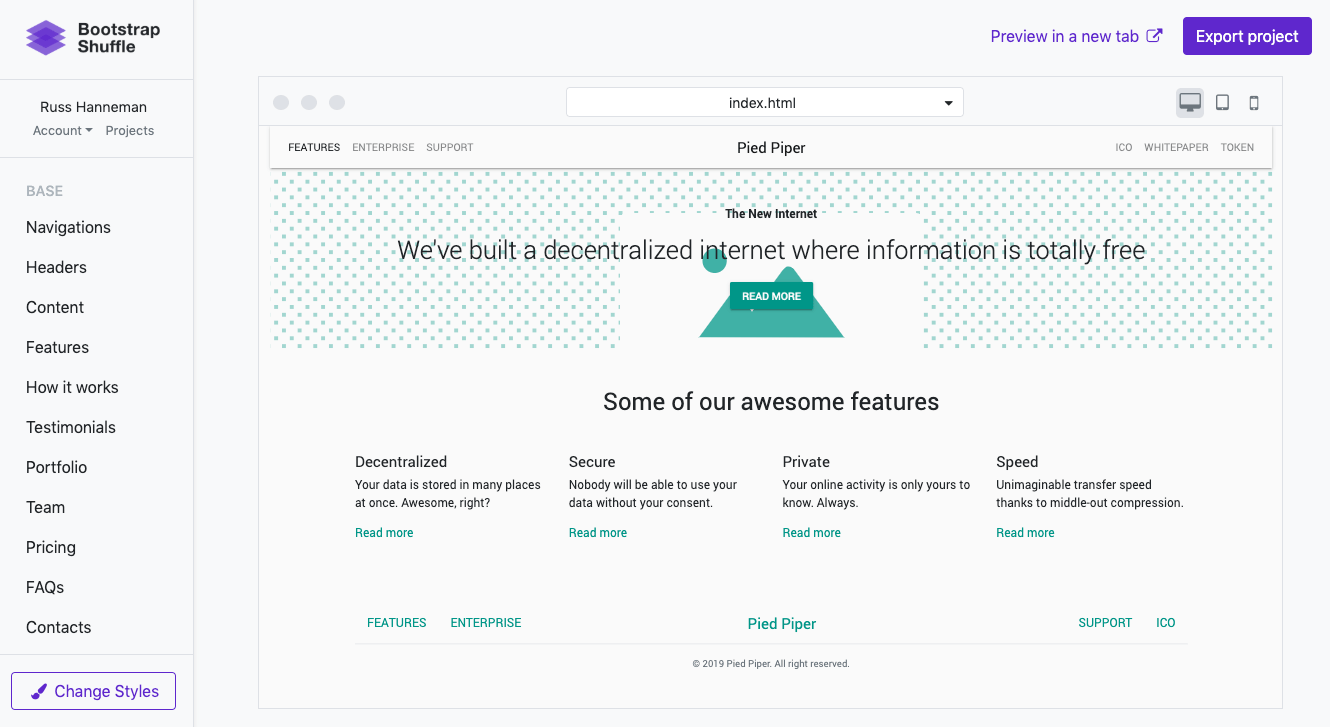The width and height of the screenshot is (1330, 727).
Task: Click the Some of our awesome features heading
Action: coord(771,402)
